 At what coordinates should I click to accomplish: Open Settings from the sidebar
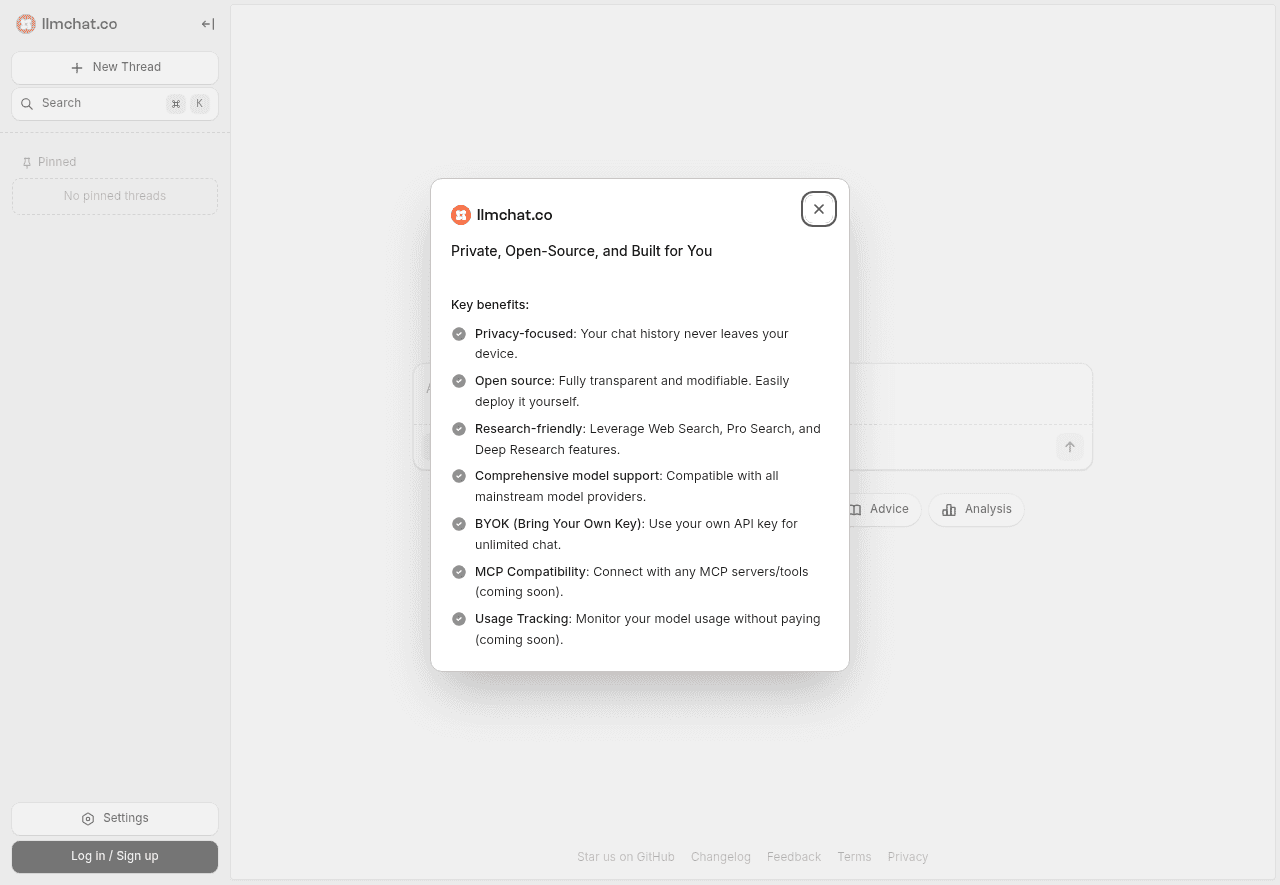(x=115, y=818)
